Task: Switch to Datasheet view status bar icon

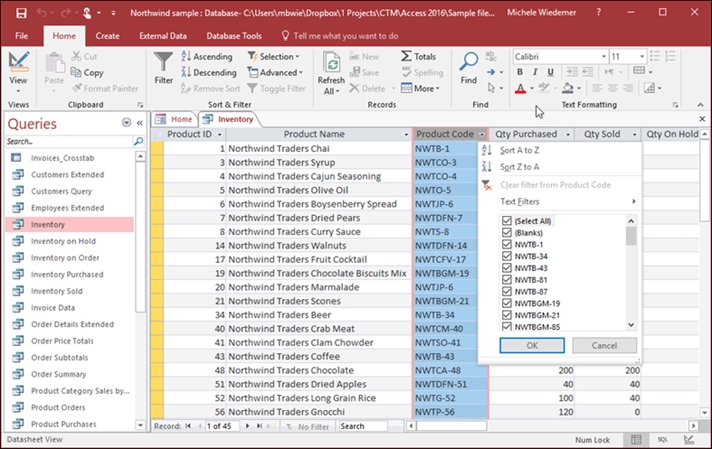Action: (636, 439)
